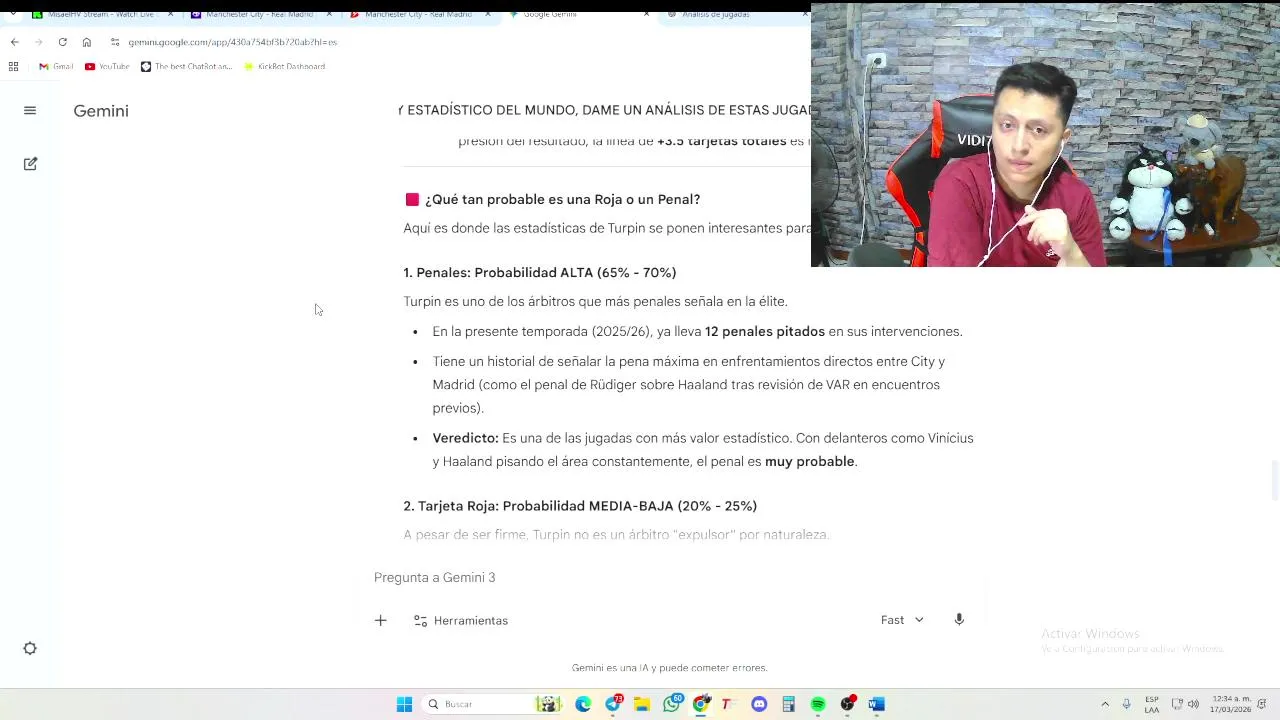Click the Gemini logo text
The height and width of the screenshot is (720, 1280).
[101, 111]
